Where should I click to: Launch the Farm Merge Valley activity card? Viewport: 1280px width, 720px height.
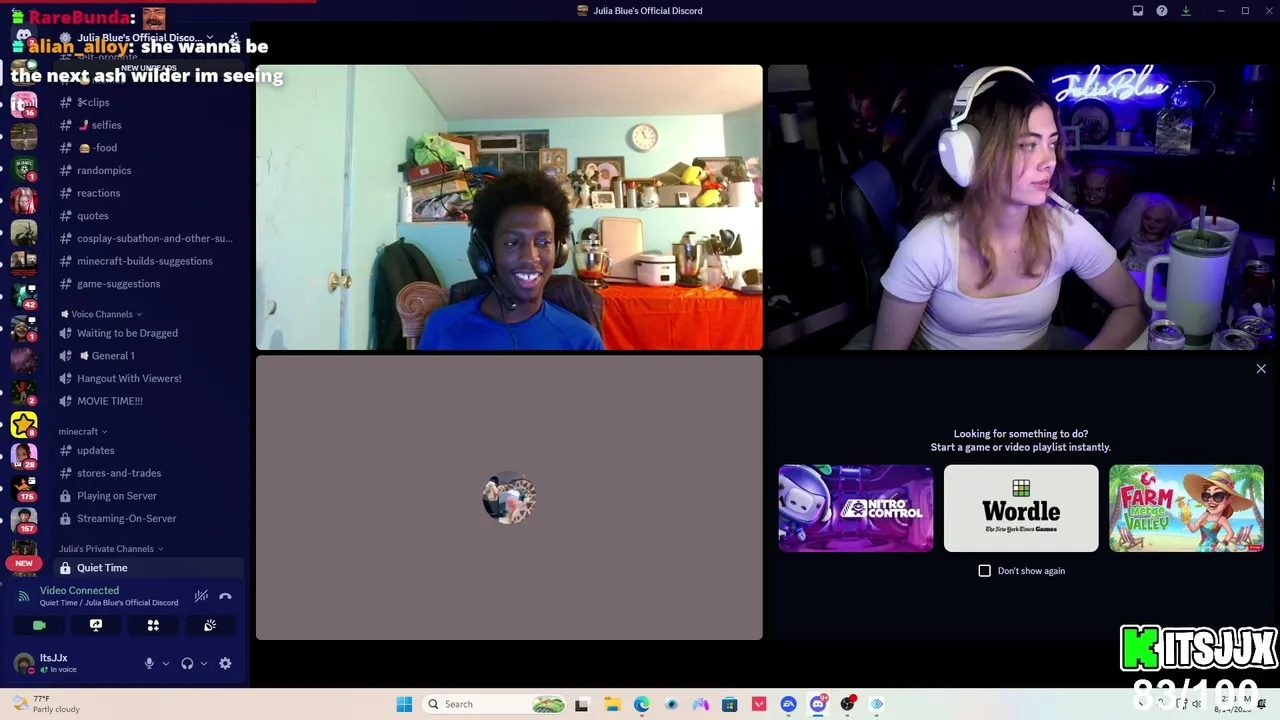(x=1186, y=508)
